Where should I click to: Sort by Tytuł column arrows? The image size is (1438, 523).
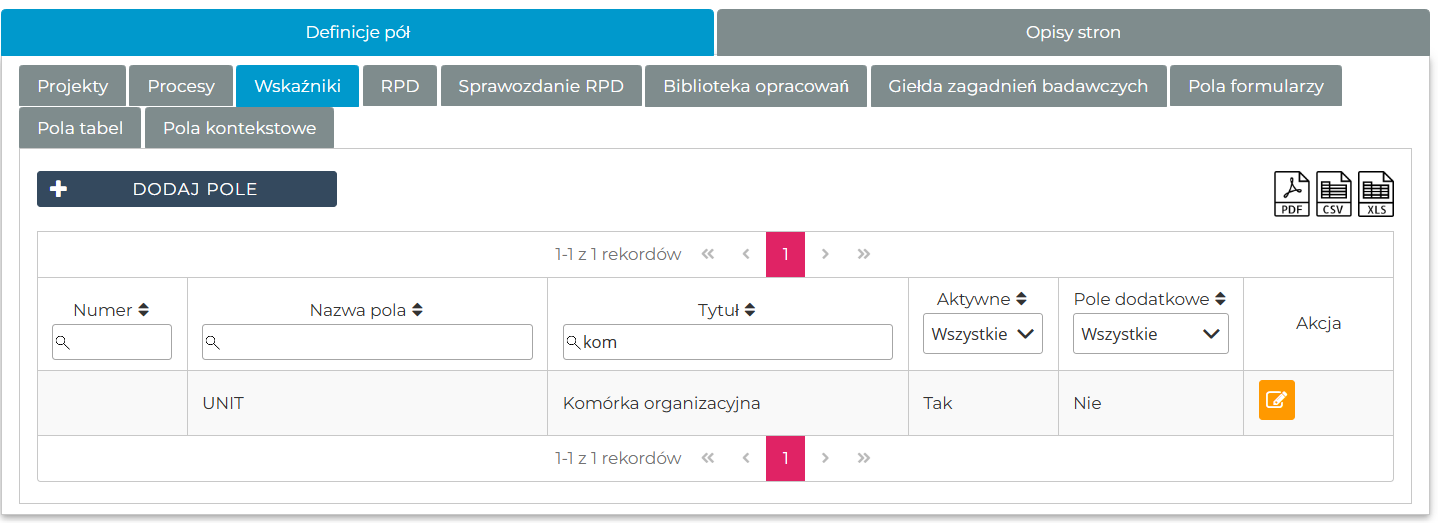click(750, 311)
